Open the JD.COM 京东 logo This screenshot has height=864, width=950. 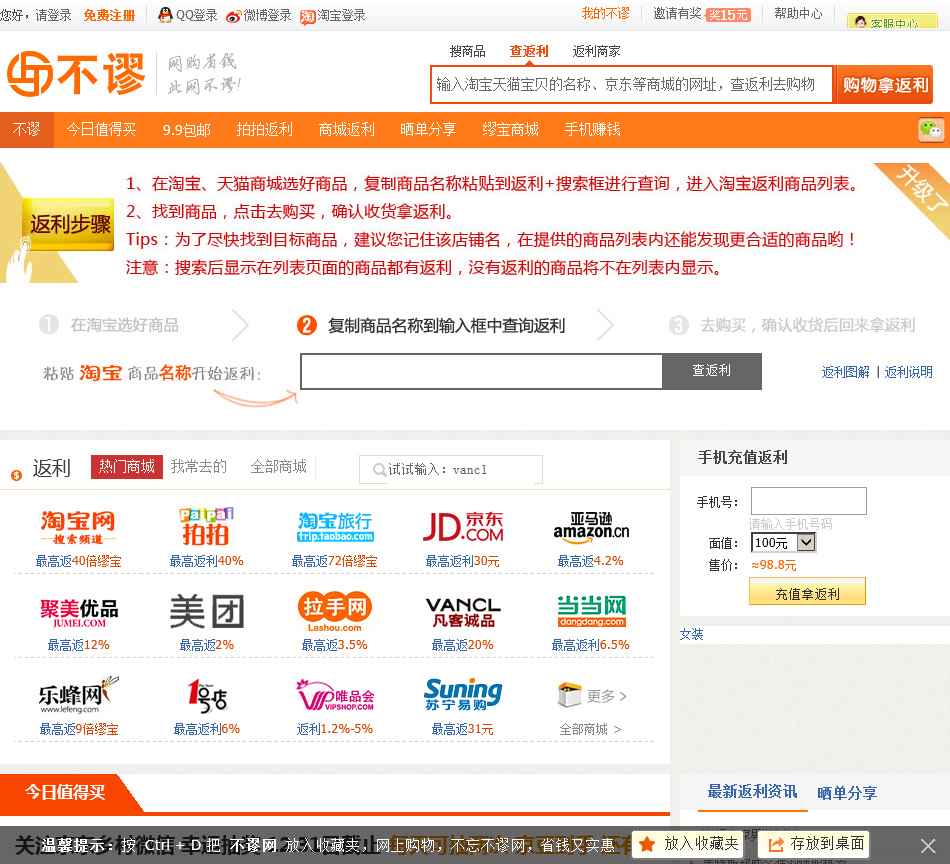click(x=463, y=526)
